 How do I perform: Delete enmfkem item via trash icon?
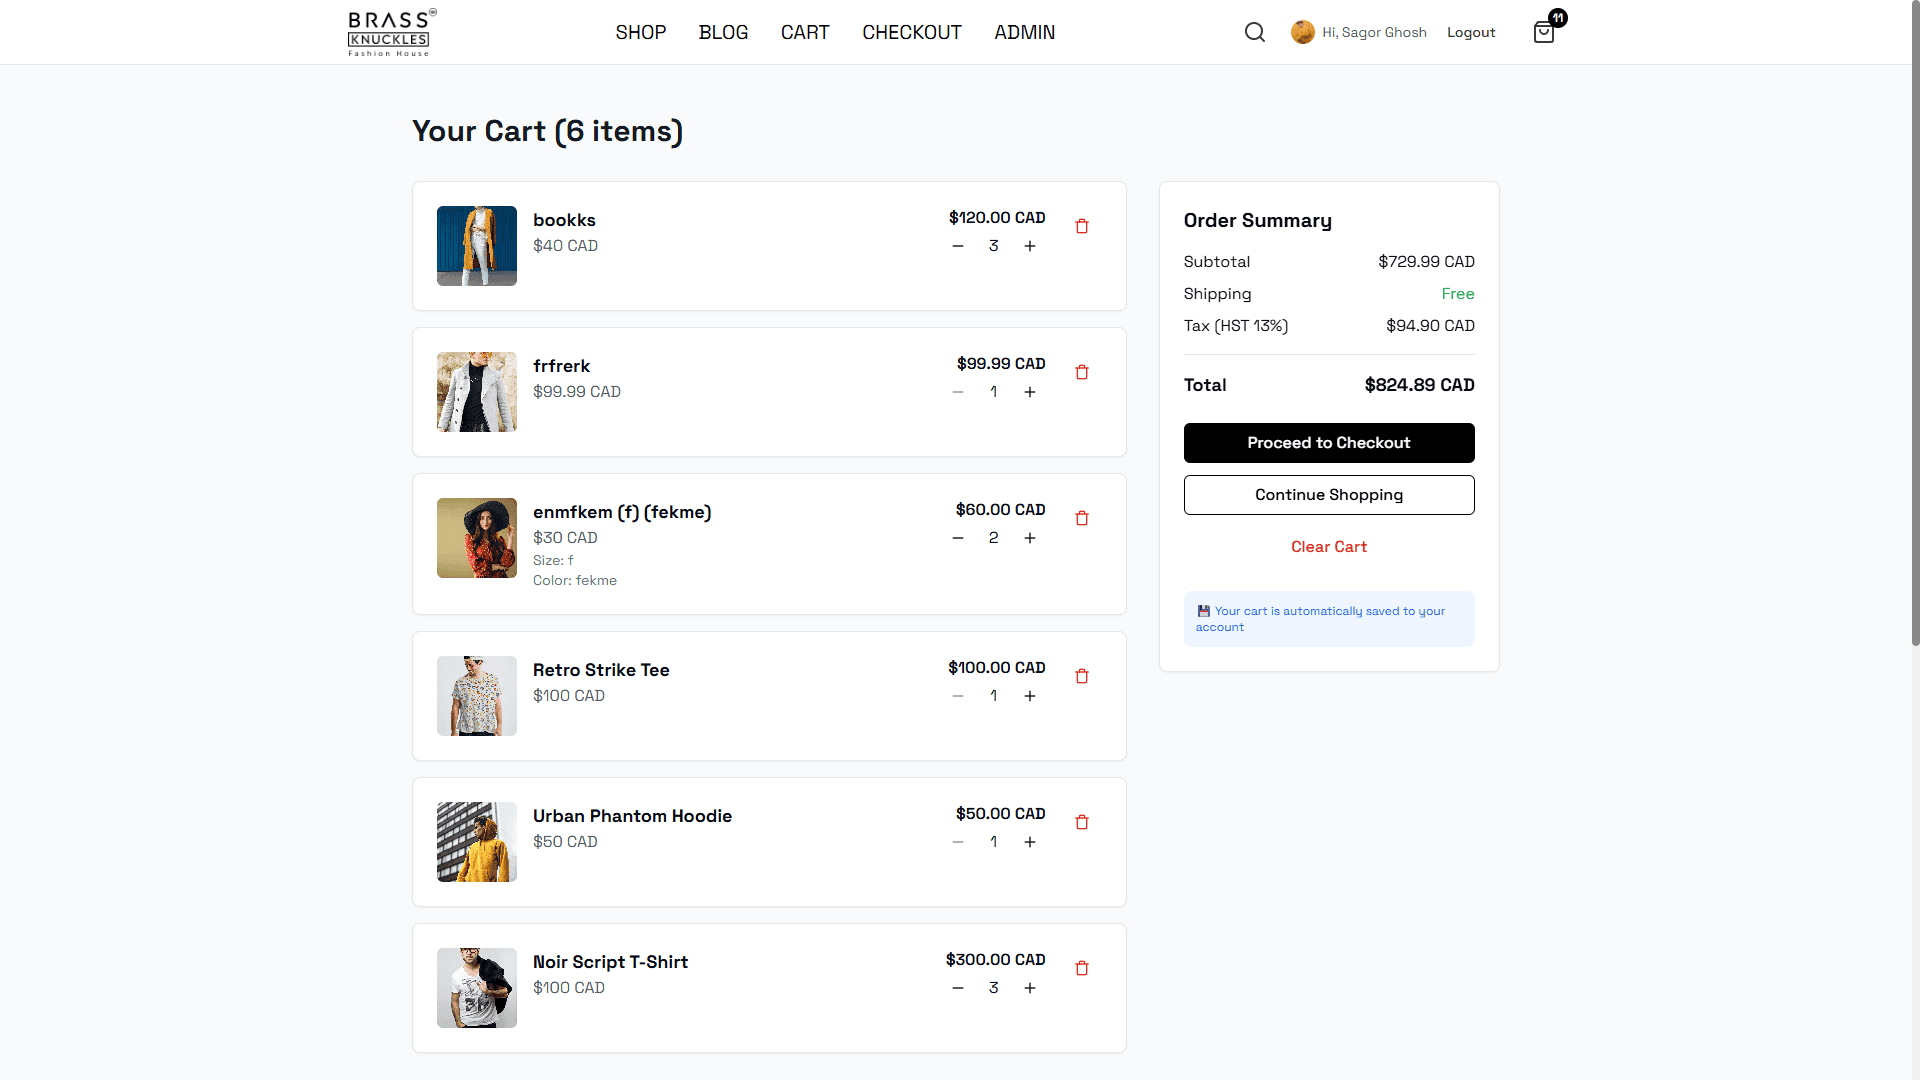click(1082, 518)
